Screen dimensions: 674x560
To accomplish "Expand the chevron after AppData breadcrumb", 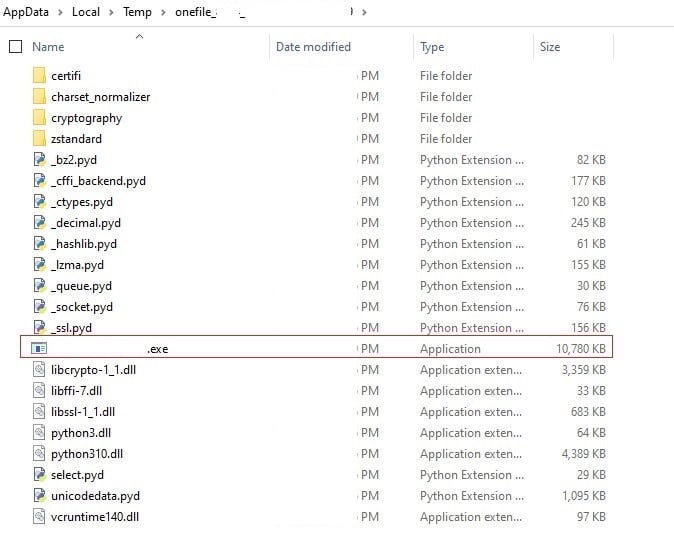I will [59, 12].
